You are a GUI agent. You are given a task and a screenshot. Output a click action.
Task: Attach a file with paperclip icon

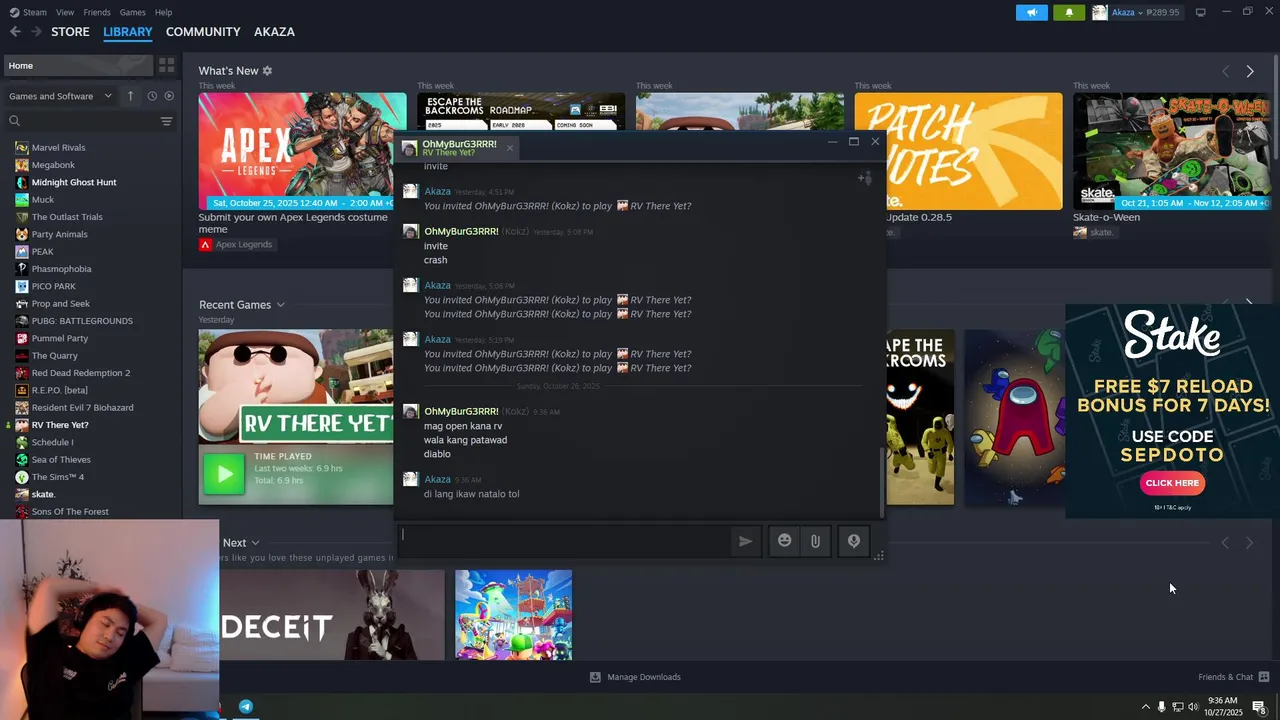[815, 541]
